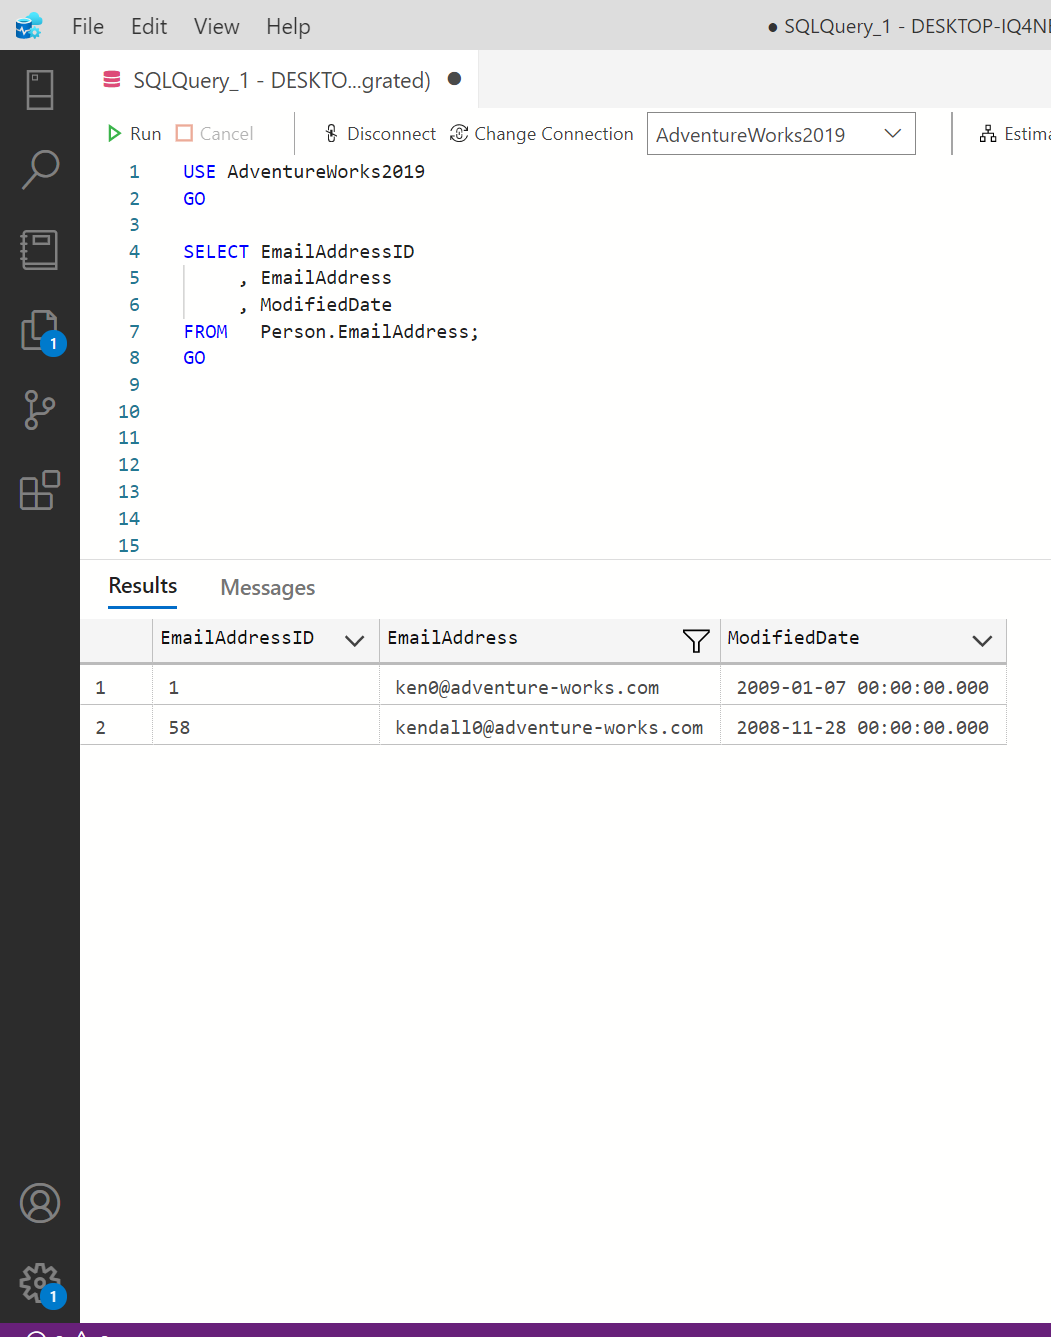
Task: Click the Run query play icon
Action: [114, 133]
